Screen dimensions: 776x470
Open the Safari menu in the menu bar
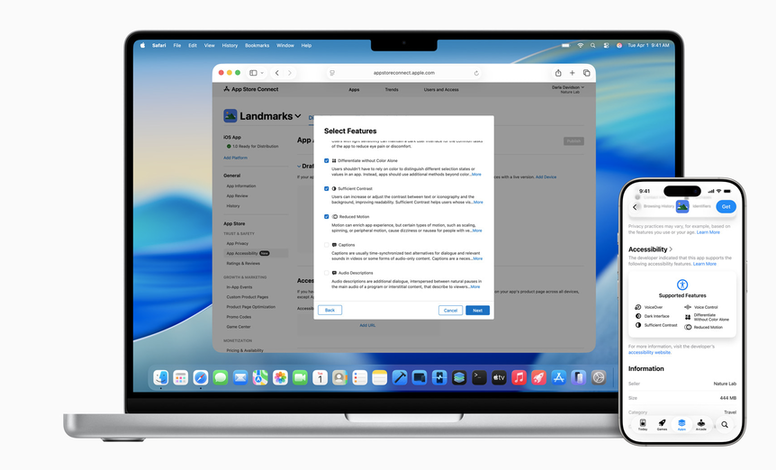[x=159, y=45]
